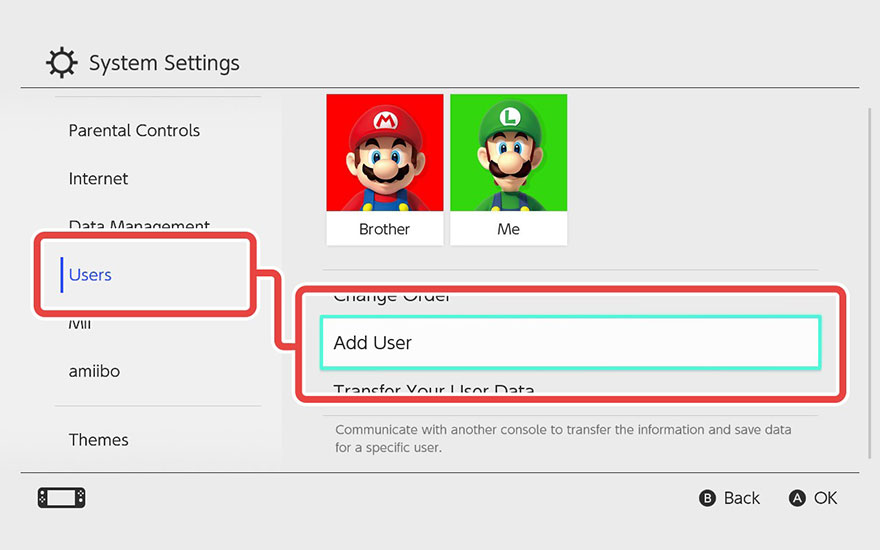Open the Data Management section
This screenshot has width=880, height=550.
(139, 226)
